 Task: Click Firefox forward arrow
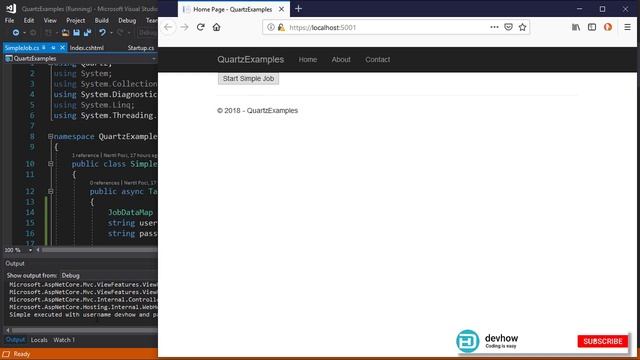tap(184, 27)
